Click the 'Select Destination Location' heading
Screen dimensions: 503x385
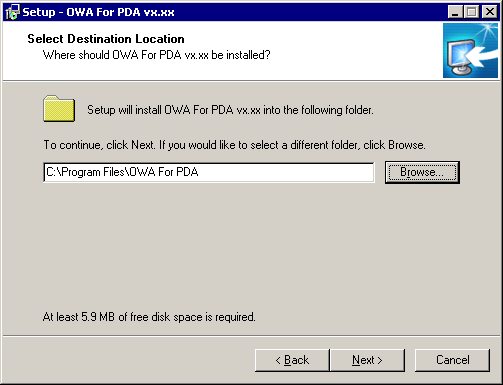tap(106, 39)
